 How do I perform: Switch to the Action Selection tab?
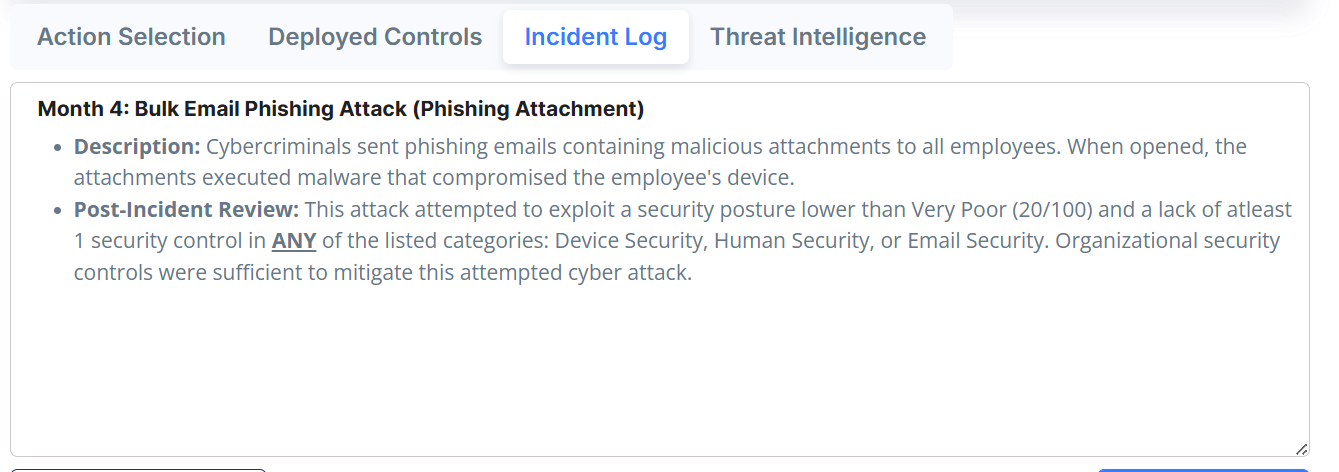pyautogui.click(x=131, y=37)
